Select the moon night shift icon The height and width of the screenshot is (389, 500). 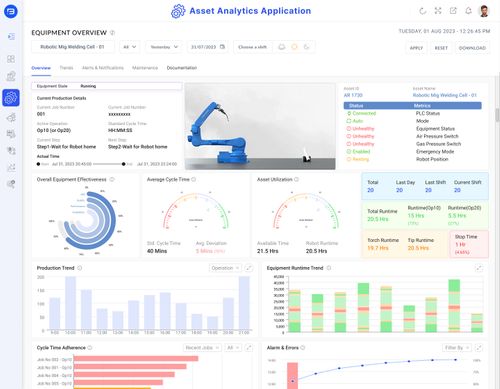[x=306, y=47]
